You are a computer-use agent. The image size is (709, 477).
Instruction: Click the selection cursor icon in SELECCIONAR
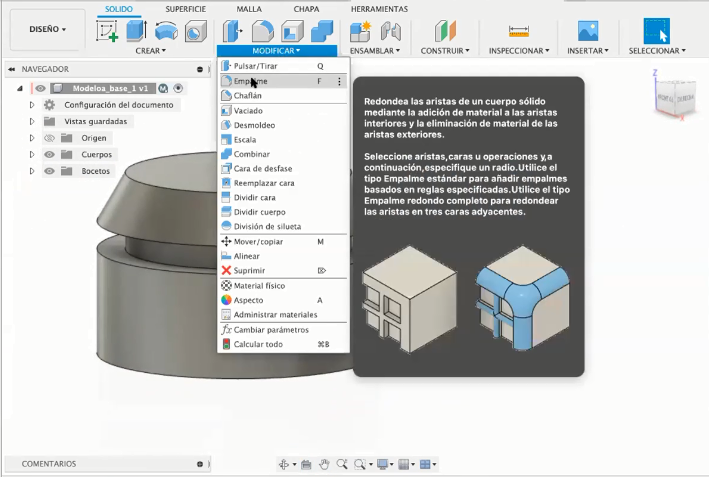pos(656,31)
